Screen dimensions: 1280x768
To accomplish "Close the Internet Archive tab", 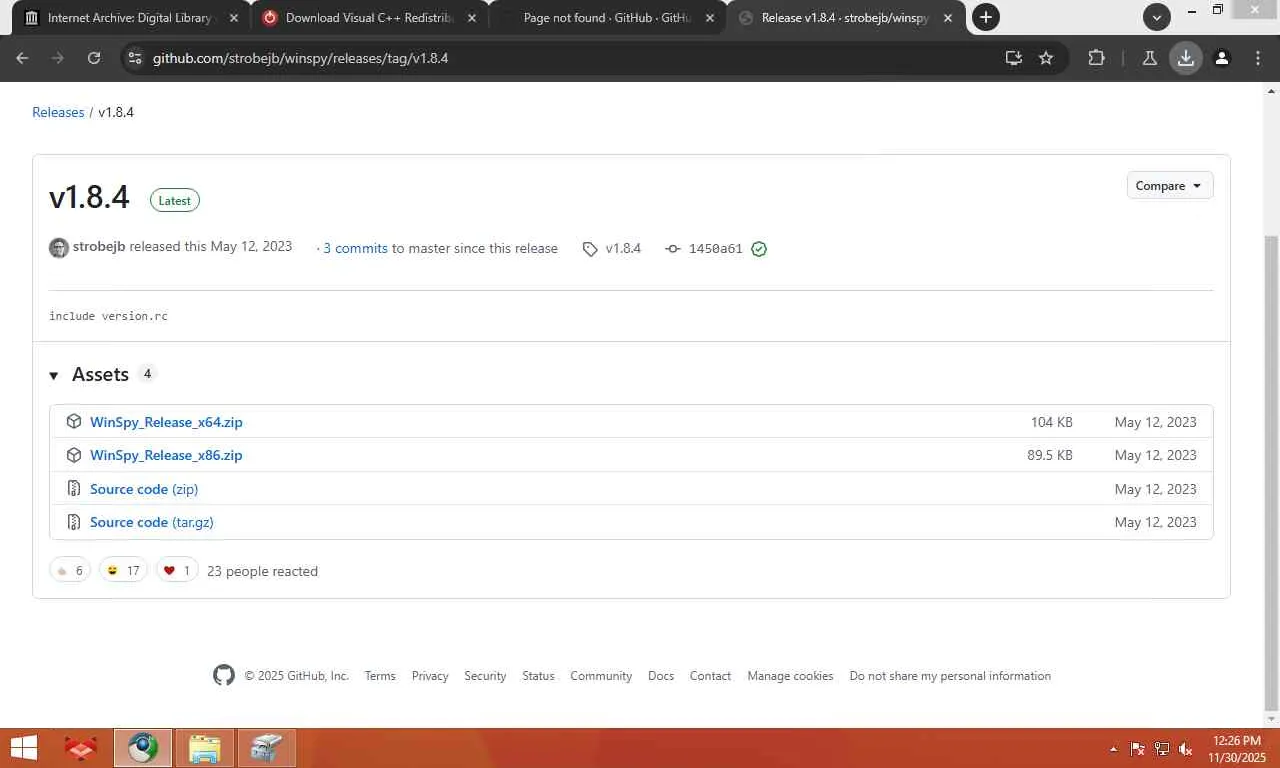I will 234,18.
